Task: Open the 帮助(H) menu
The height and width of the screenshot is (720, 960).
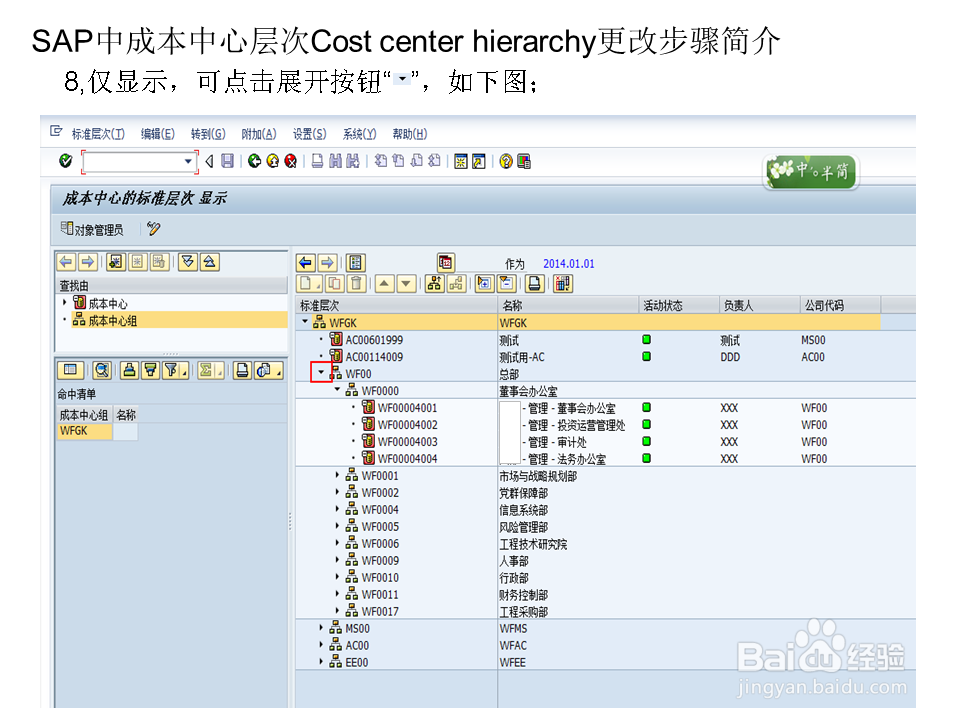Action: point(410,133)
